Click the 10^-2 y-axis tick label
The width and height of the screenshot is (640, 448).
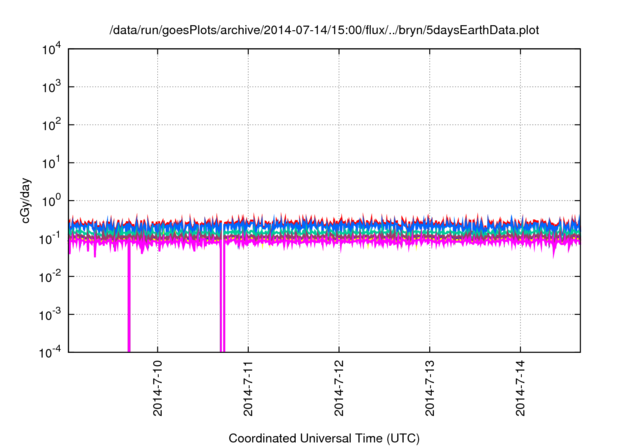tap(51, 277)
